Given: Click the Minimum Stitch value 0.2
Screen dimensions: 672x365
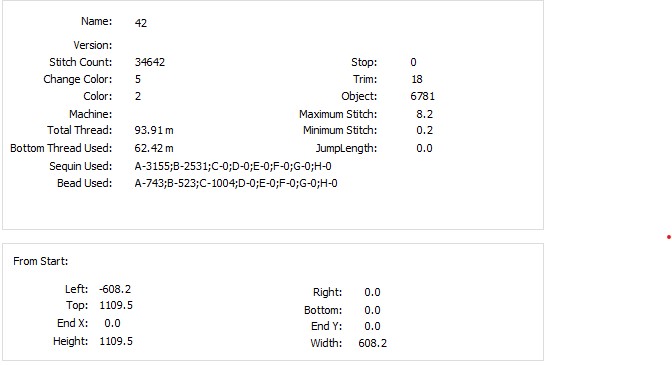Looking at the screenshot, I should pos(424,130).
